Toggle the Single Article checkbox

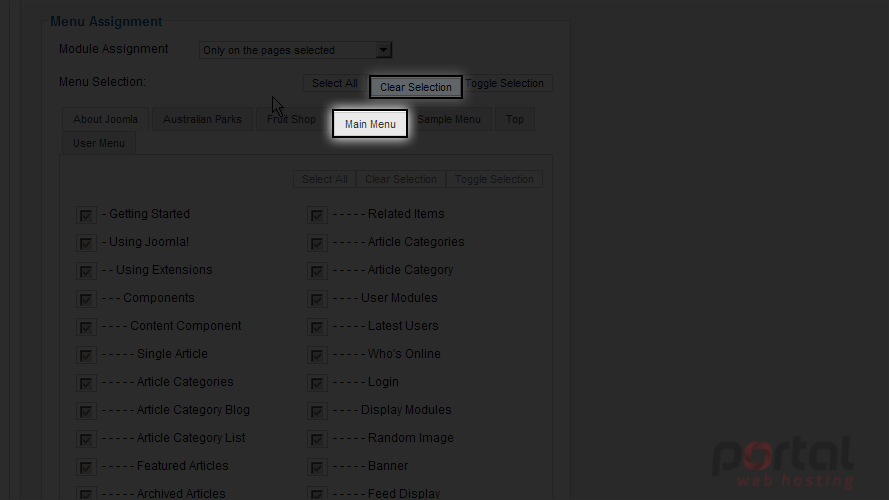coord(86,355)
